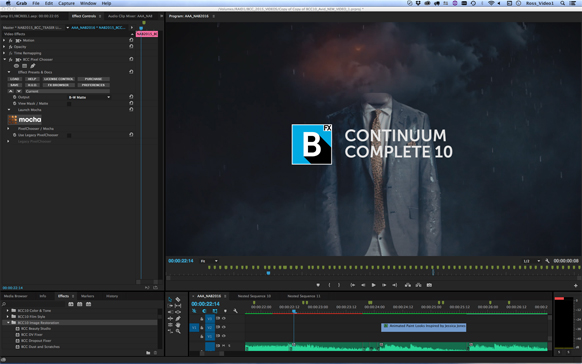The height and width of the screenshot is (364, 582).
Task: Expand BCC10 Color & Tone folder
Action: [8, 310]
